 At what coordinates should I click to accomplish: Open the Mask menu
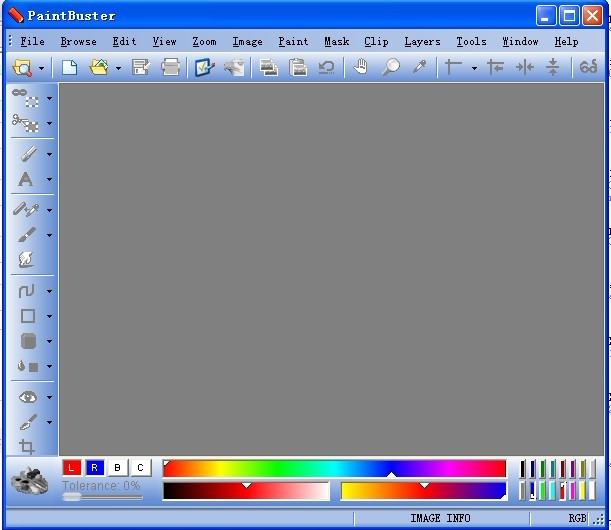point(337,41)
